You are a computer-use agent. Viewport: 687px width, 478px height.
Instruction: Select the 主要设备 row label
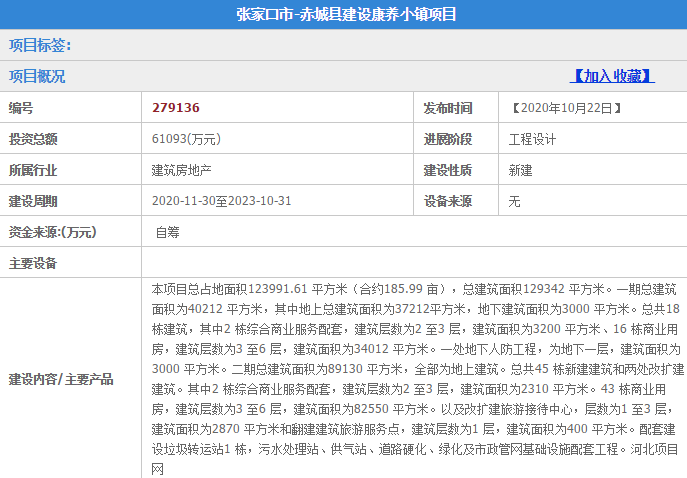point(33,262)
